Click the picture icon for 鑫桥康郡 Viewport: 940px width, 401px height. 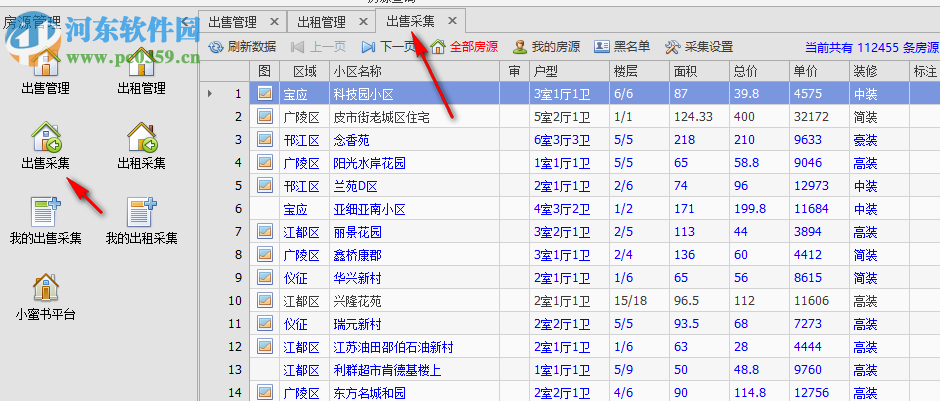click(x=264, y=255)
